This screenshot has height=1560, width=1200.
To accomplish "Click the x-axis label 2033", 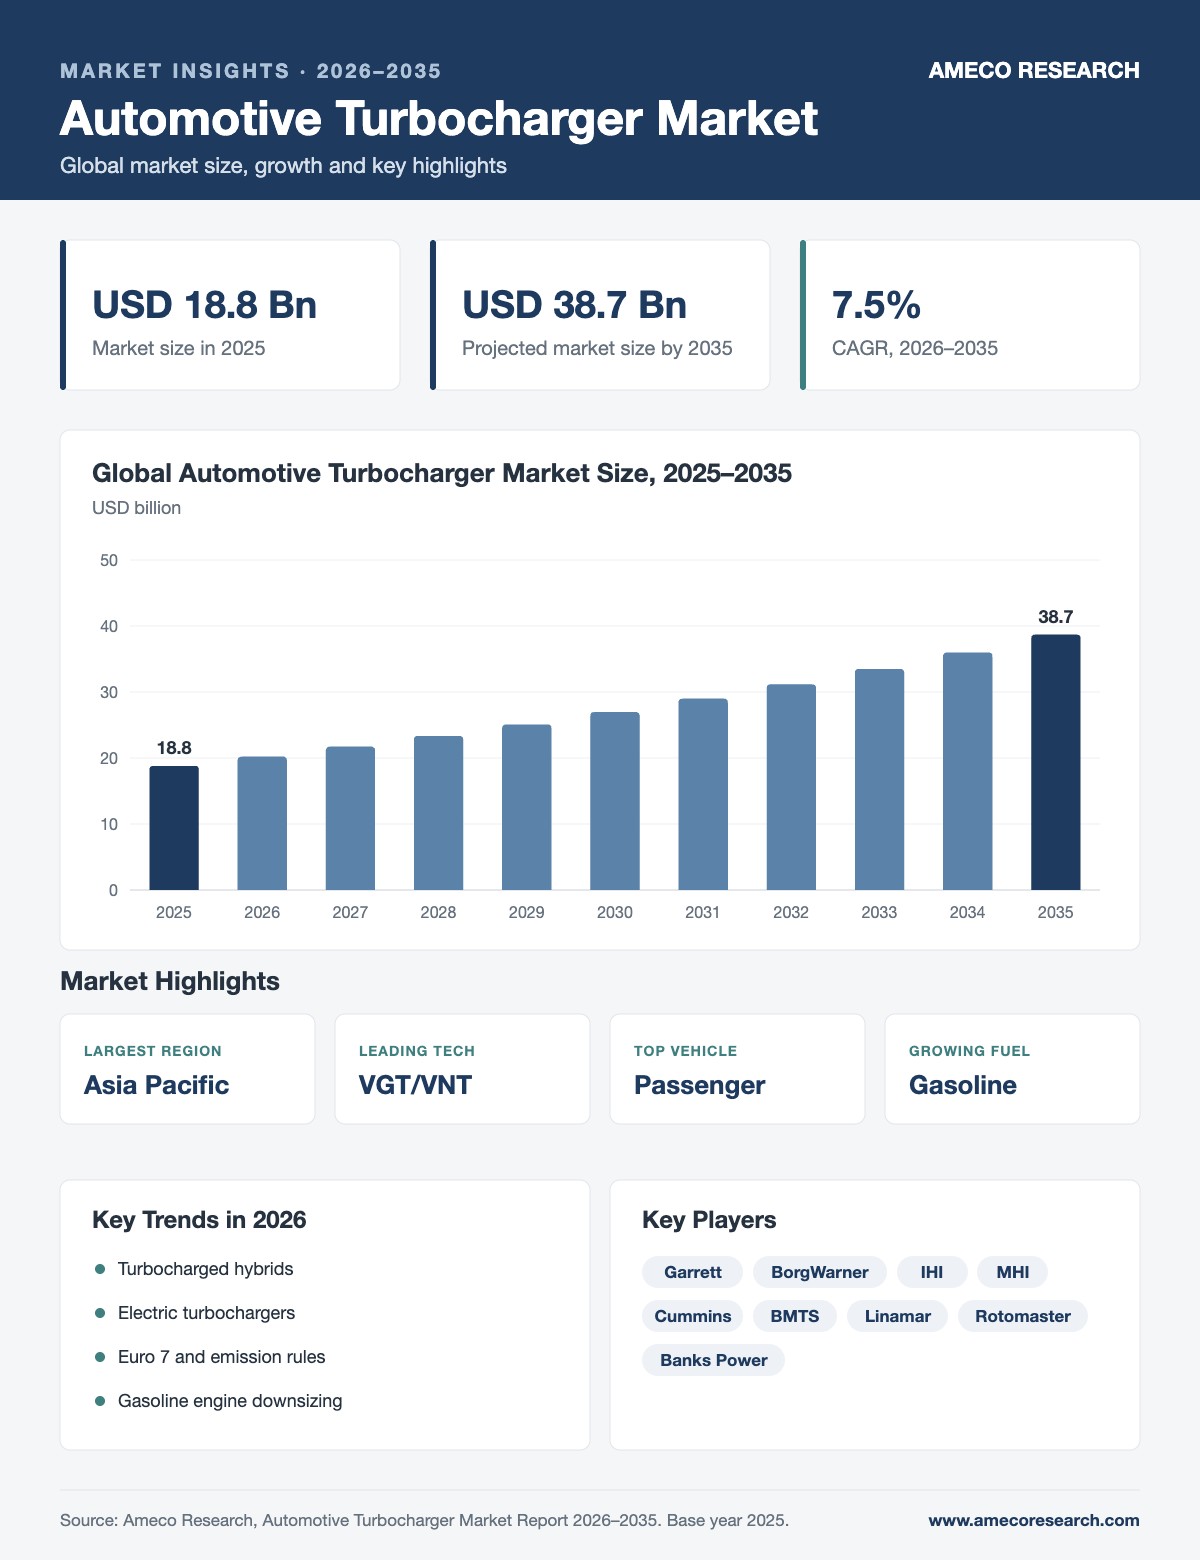I will tap(879, 912).
